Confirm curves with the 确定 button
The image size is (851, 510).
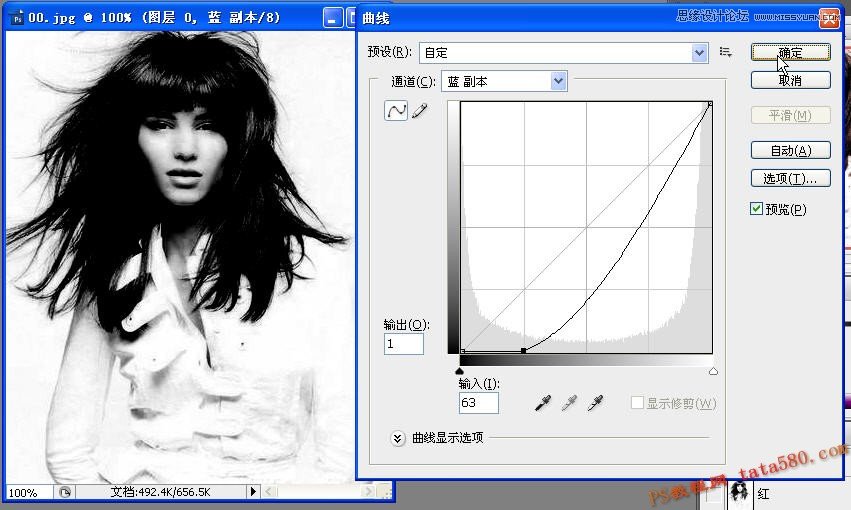point(790,52)
